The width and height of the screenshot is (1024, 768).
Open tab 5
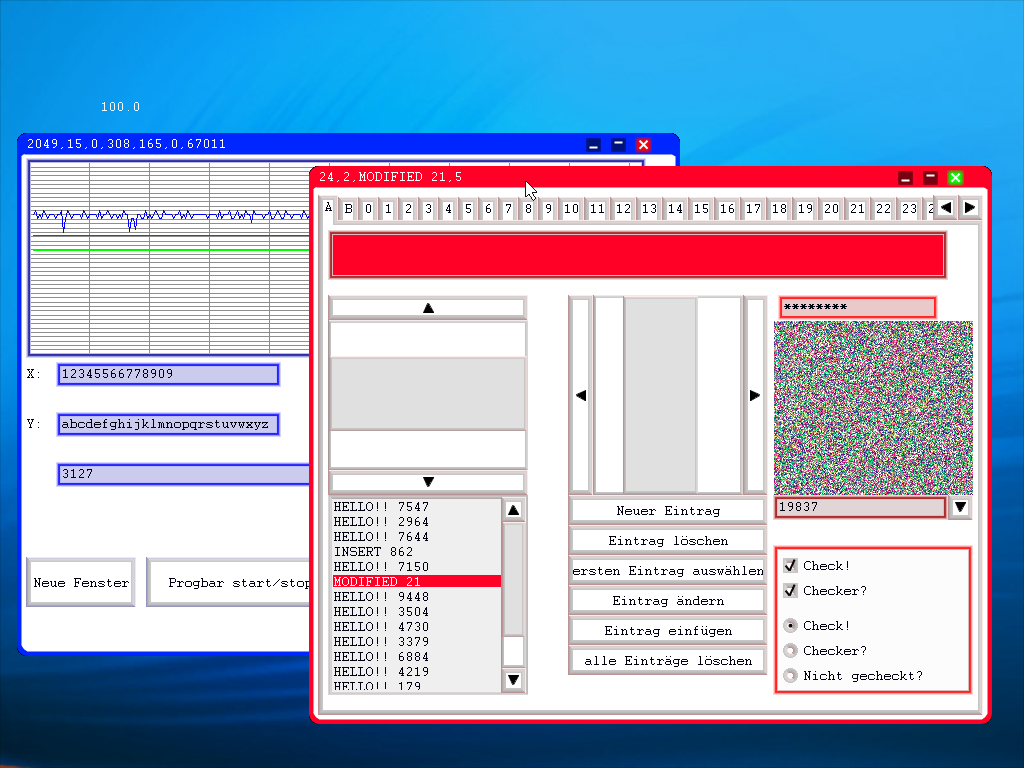click(468, 209)
